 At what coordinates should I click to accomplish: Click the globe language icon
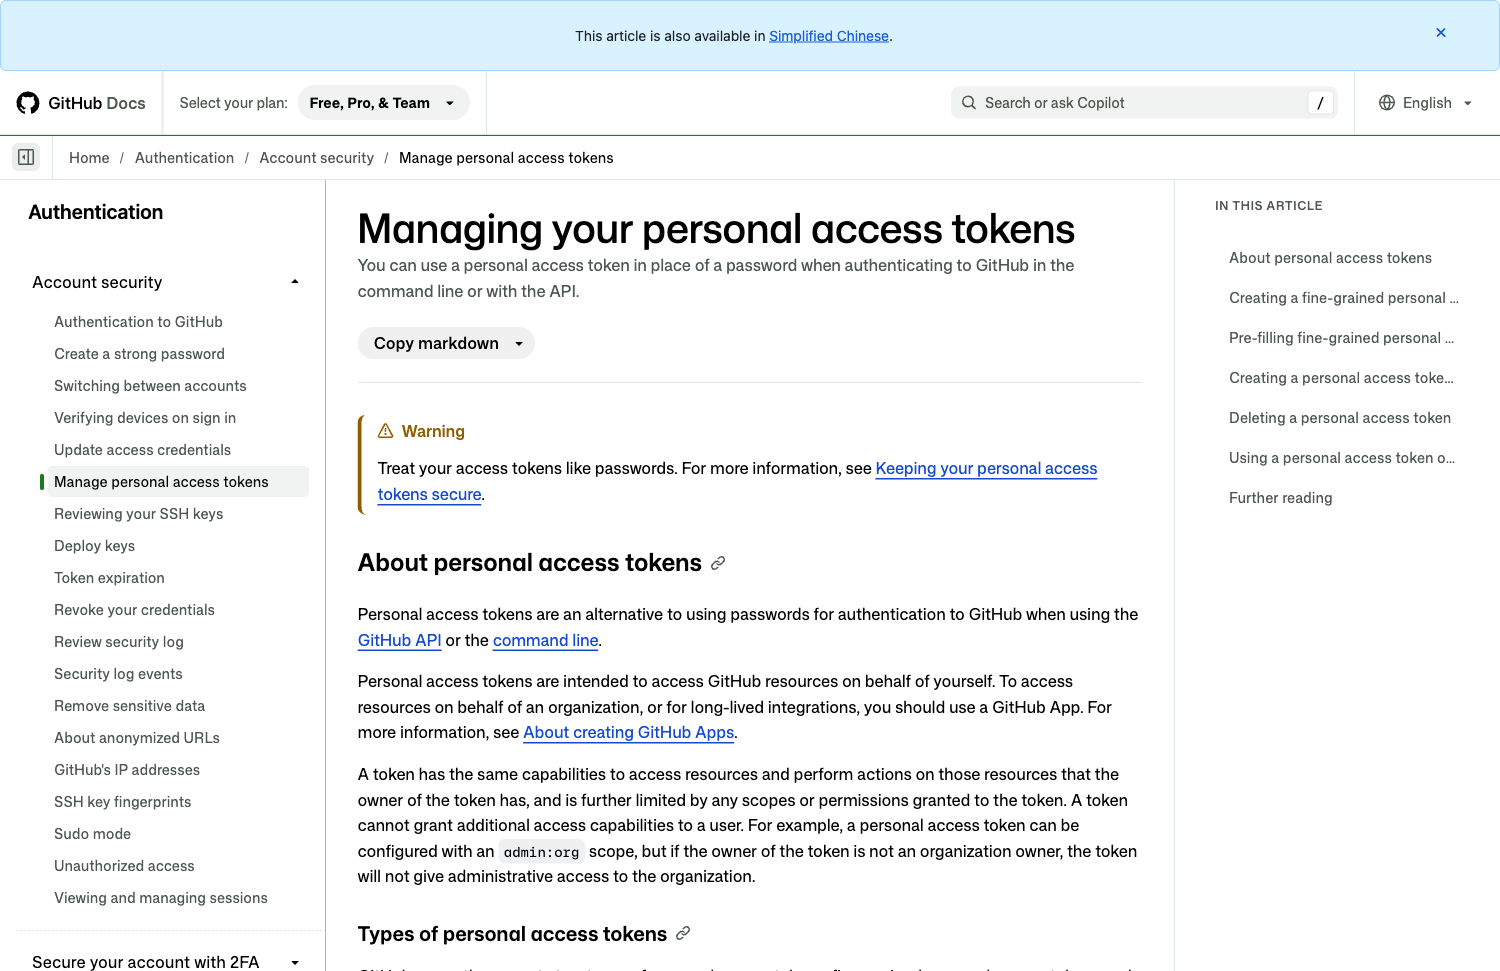(1387, 103)
